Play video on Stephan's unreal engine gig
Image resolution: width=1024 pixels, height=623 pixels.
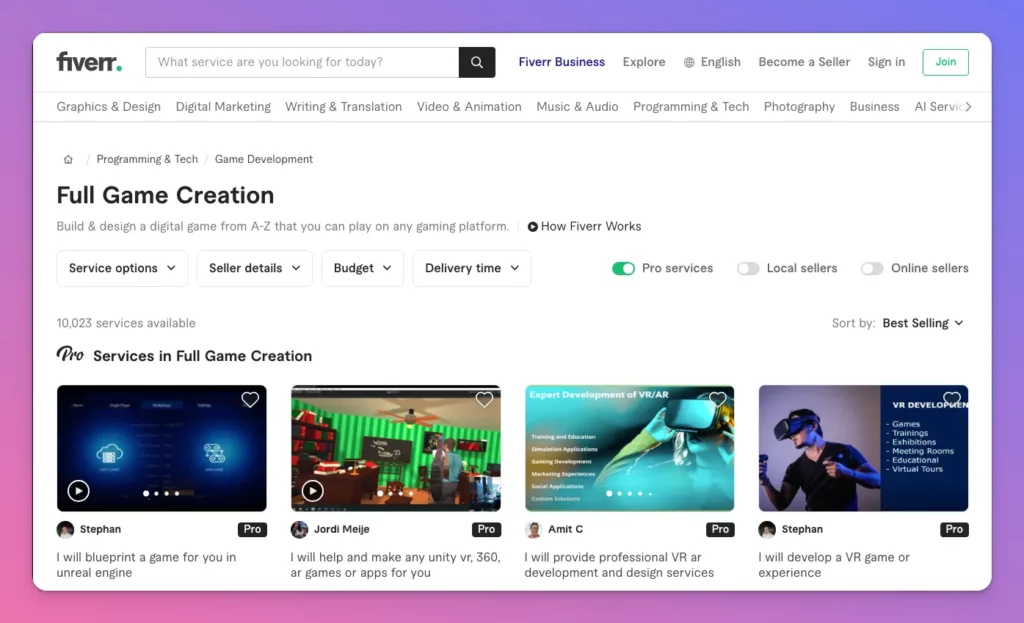pyautogui.click(x=78, y=491)
